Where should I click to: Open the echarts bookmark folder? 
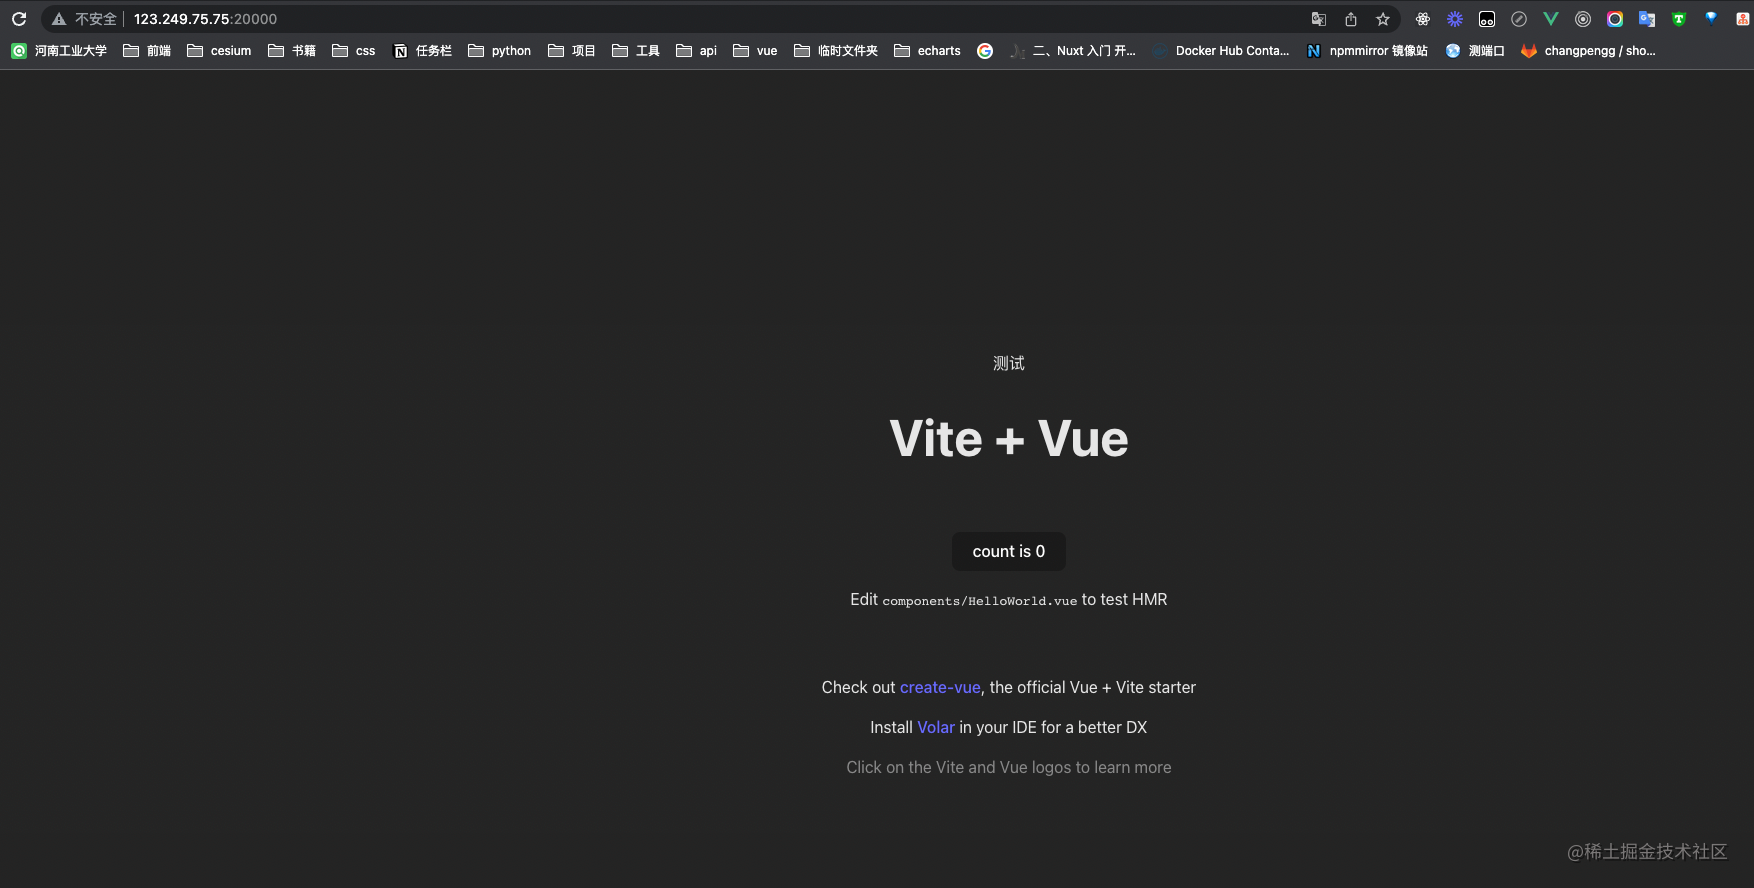927,51
